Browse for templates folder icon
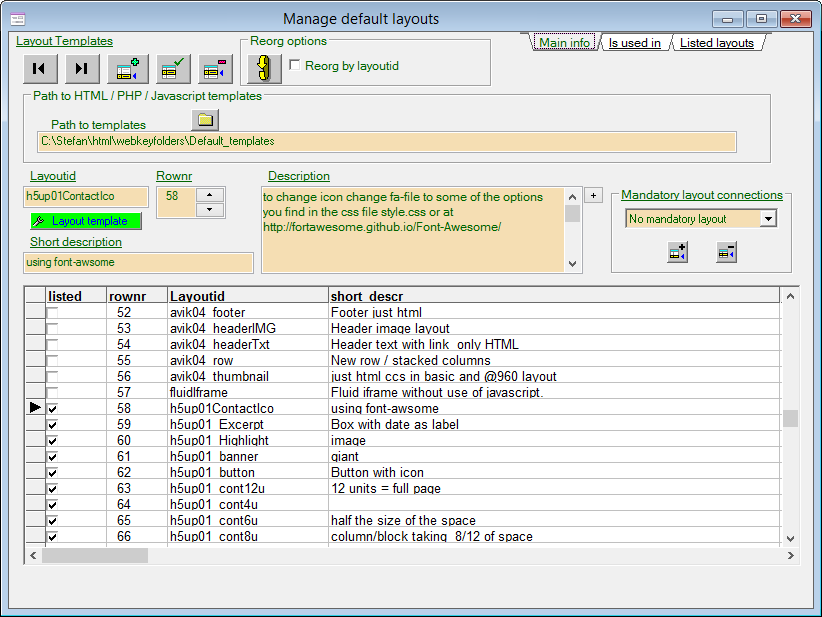The image size is (822, 617). pyautogui.click(x=205, y=120)
